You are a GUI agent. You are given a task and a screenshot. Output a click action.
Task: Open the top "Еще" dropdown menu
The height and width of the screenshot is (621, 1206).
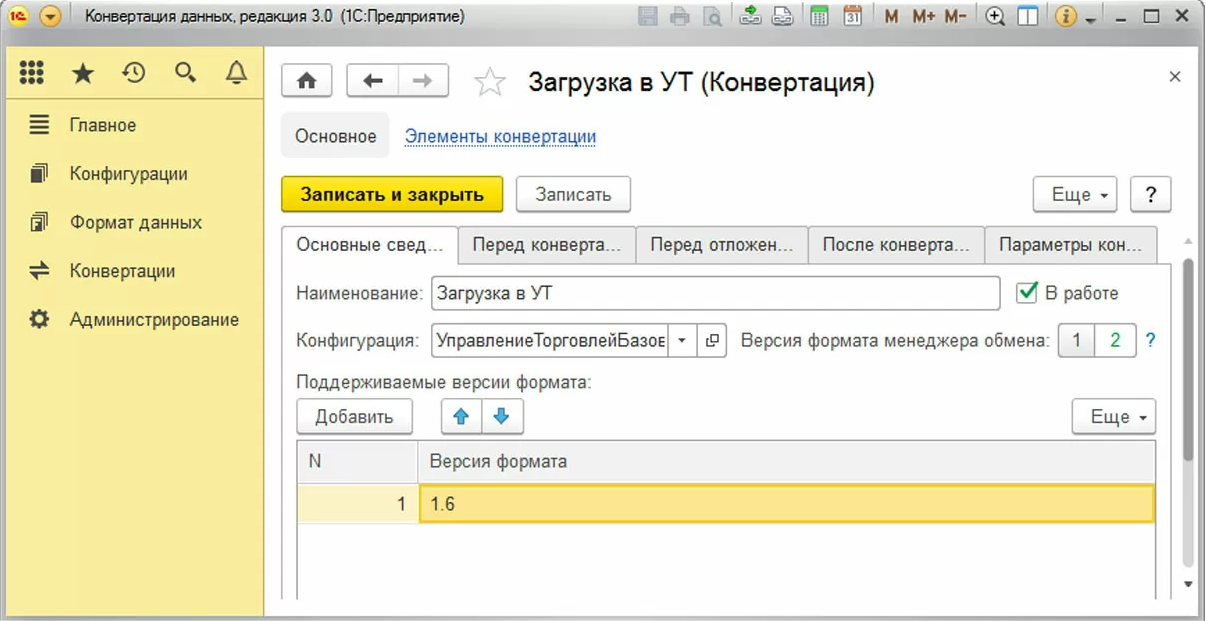[1074, 195]
